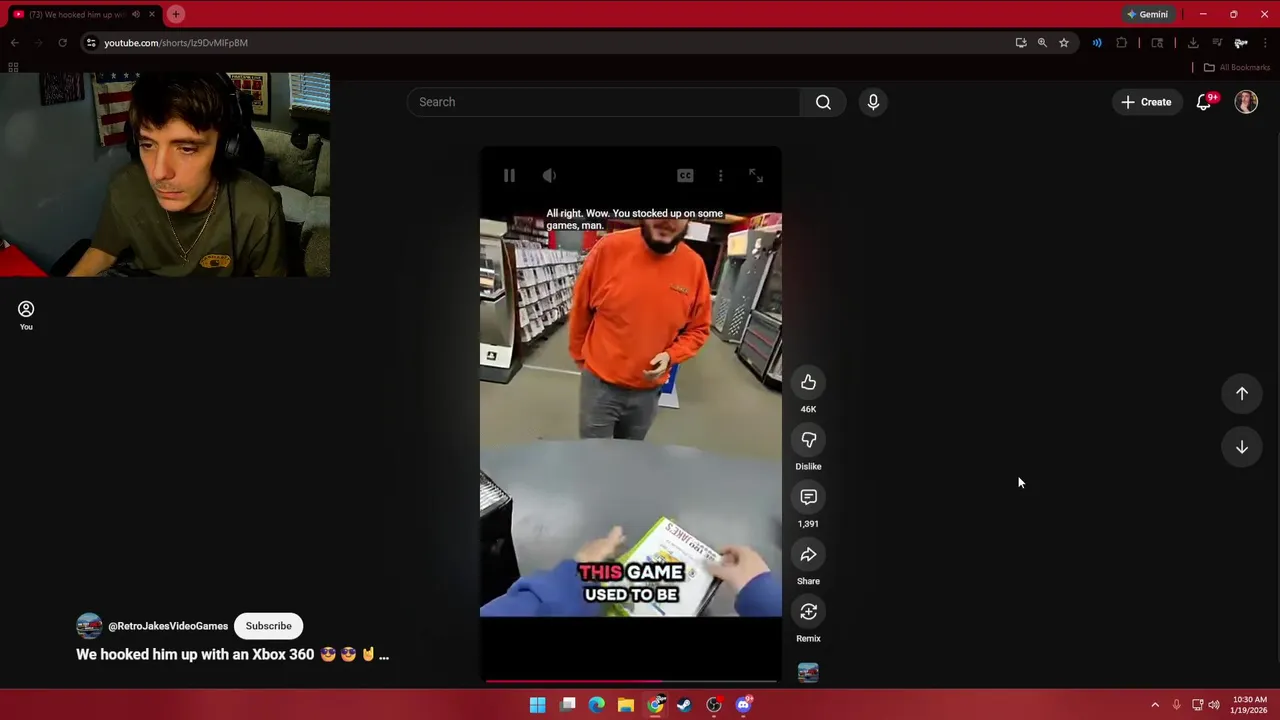This screenshot has width=1280, height=720.
Task: Select the YouTube browser tab
Action: [83, 14]
